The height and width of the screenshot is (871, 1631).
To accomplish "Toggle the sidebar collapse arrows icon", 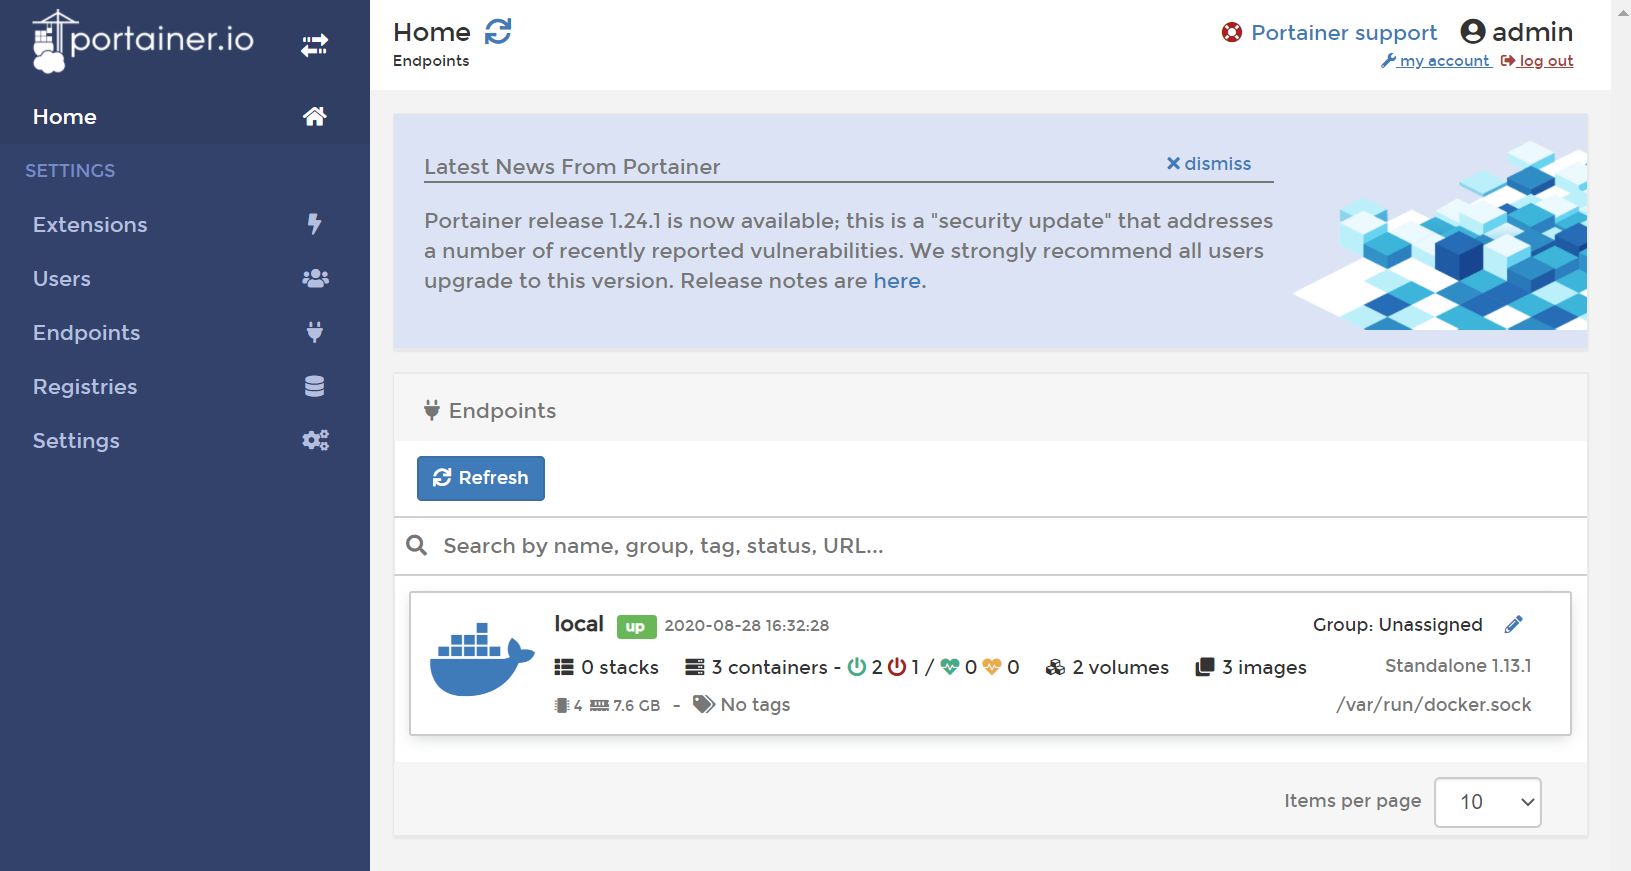I will [x=314, y=45].
